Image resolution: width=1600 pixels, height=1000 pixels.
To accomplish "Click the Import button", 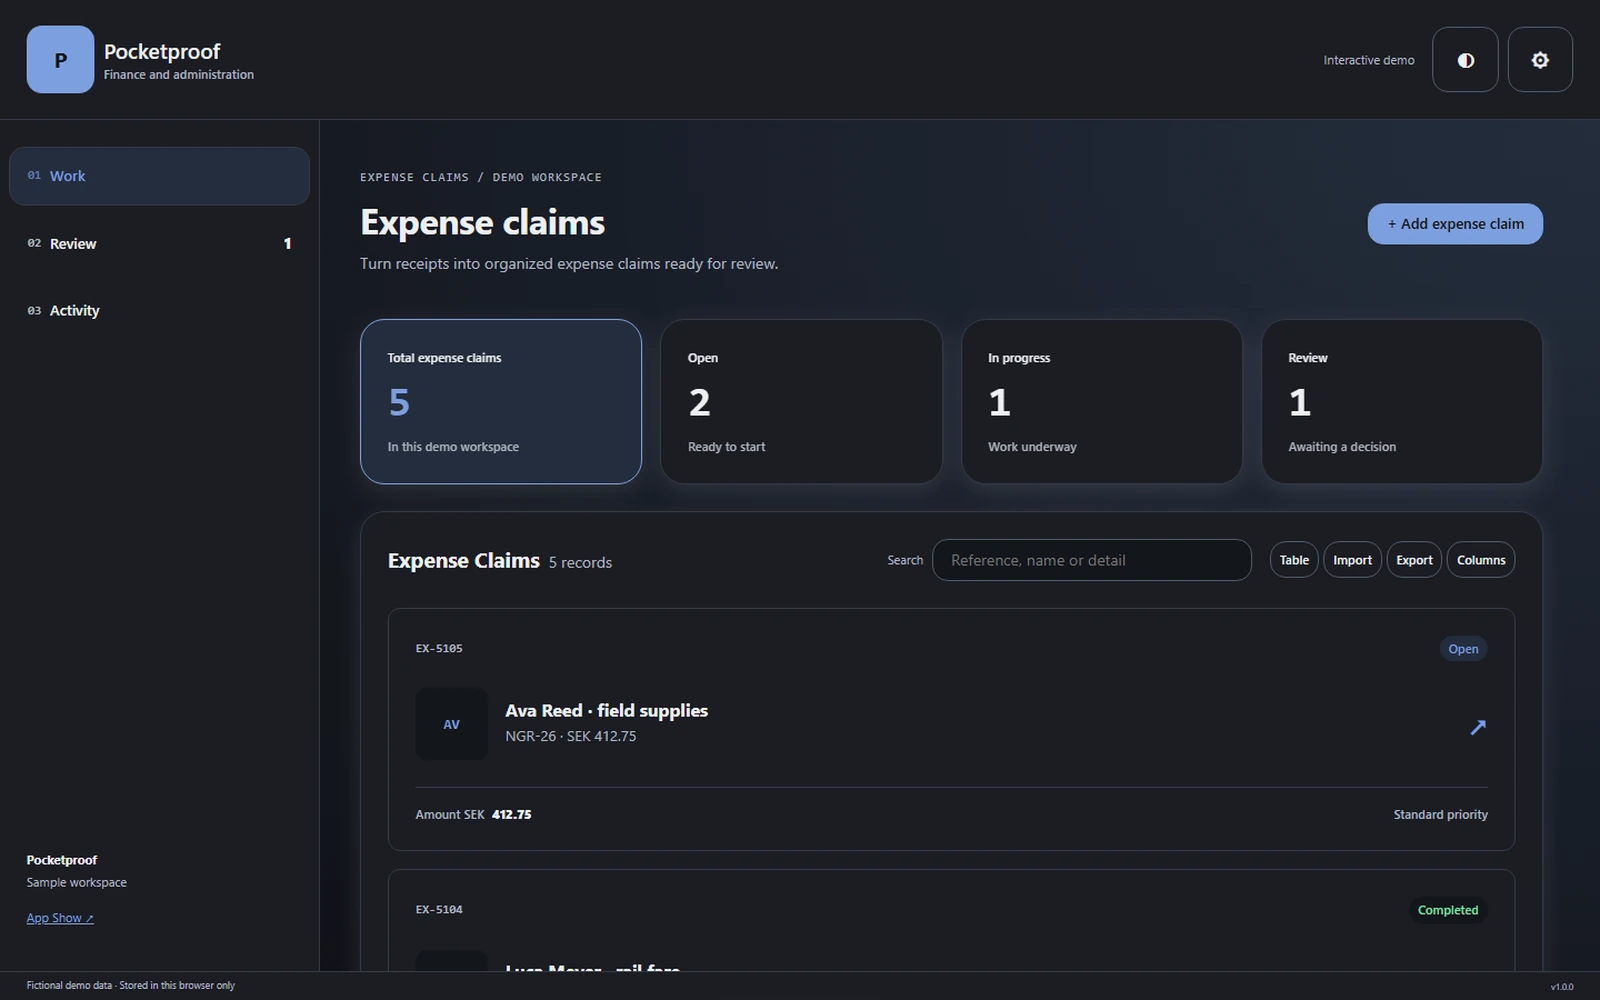I will point(1352,560).
